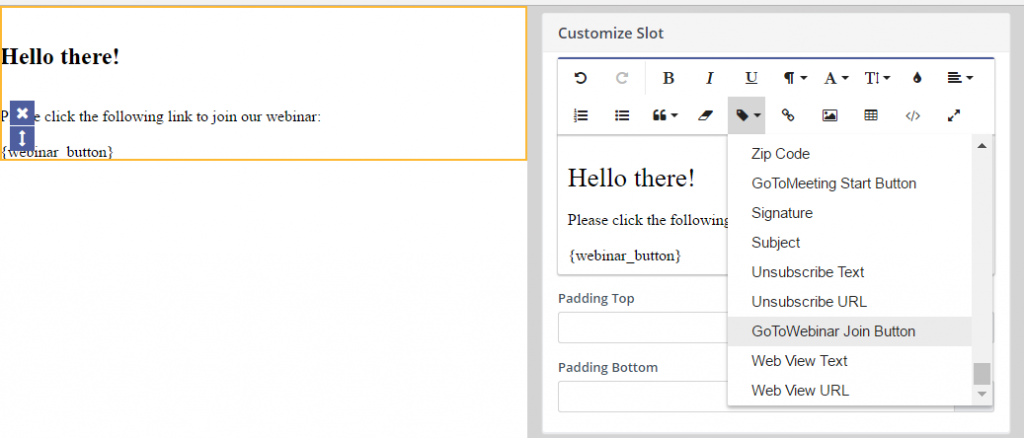This screenshot has width=1024, height=438.
Task: Toggle underline formatting
Action: coord(751,78)
